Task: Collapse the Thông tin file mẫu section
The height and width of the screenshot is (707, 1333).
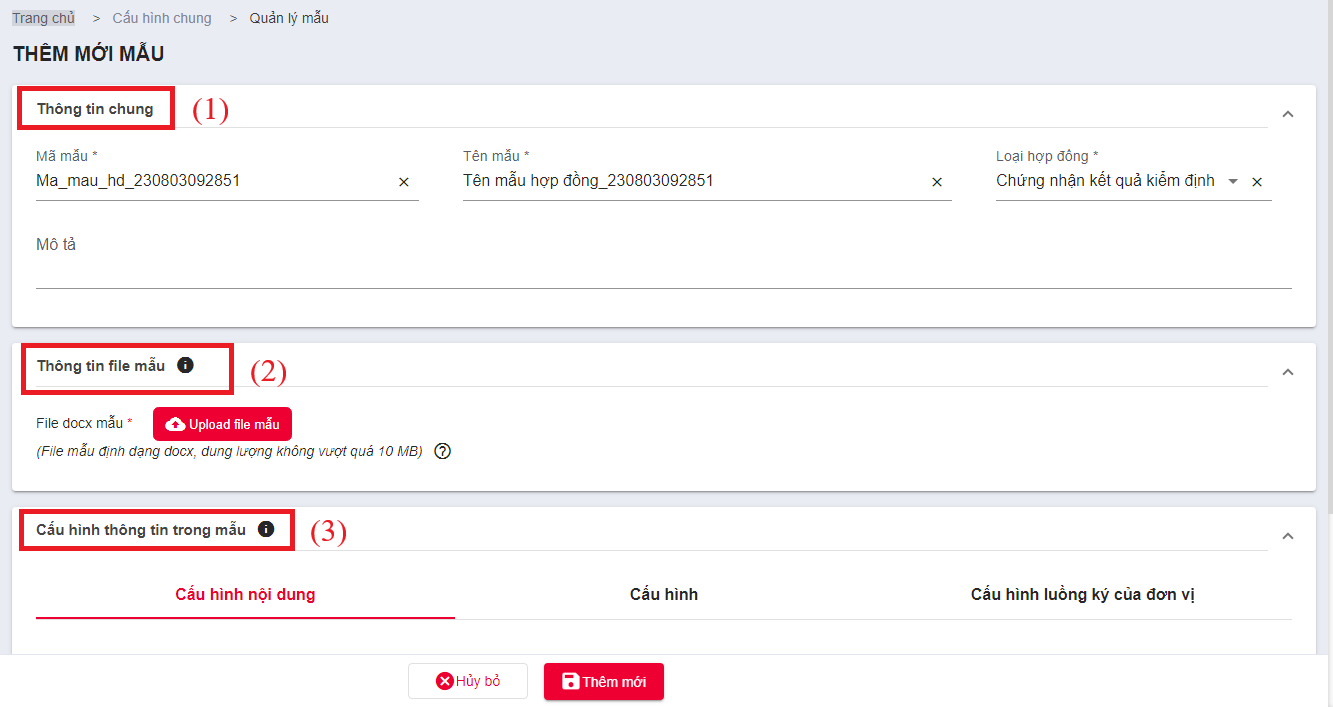Action: (x=1288, y=372)
